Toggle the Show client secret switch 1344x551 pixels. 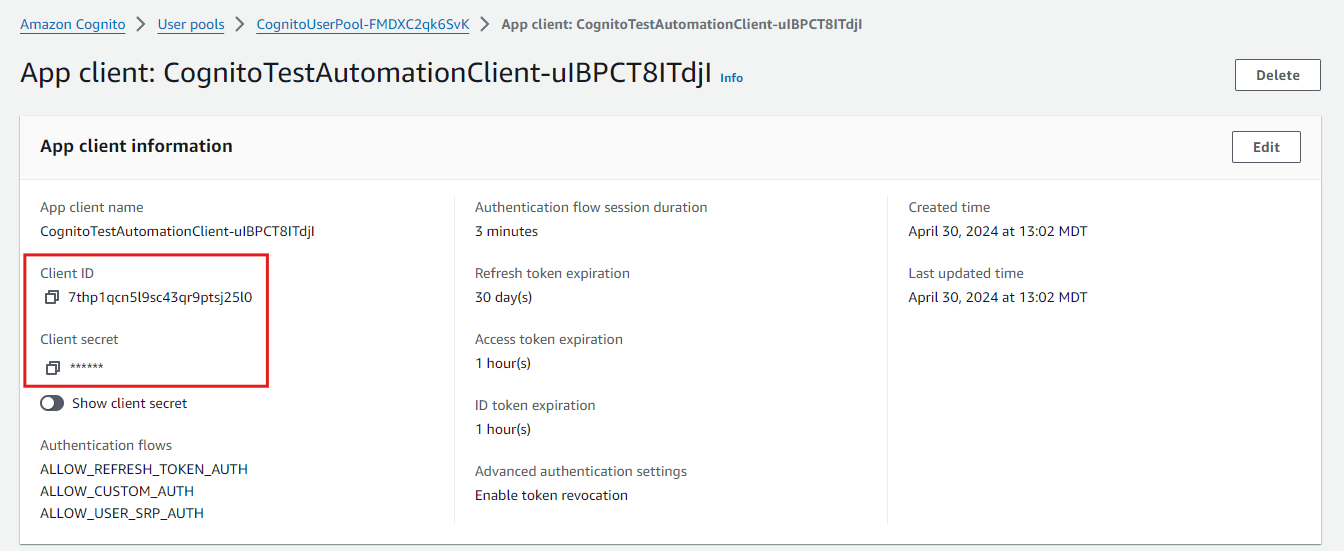click(x=52, y=403)
